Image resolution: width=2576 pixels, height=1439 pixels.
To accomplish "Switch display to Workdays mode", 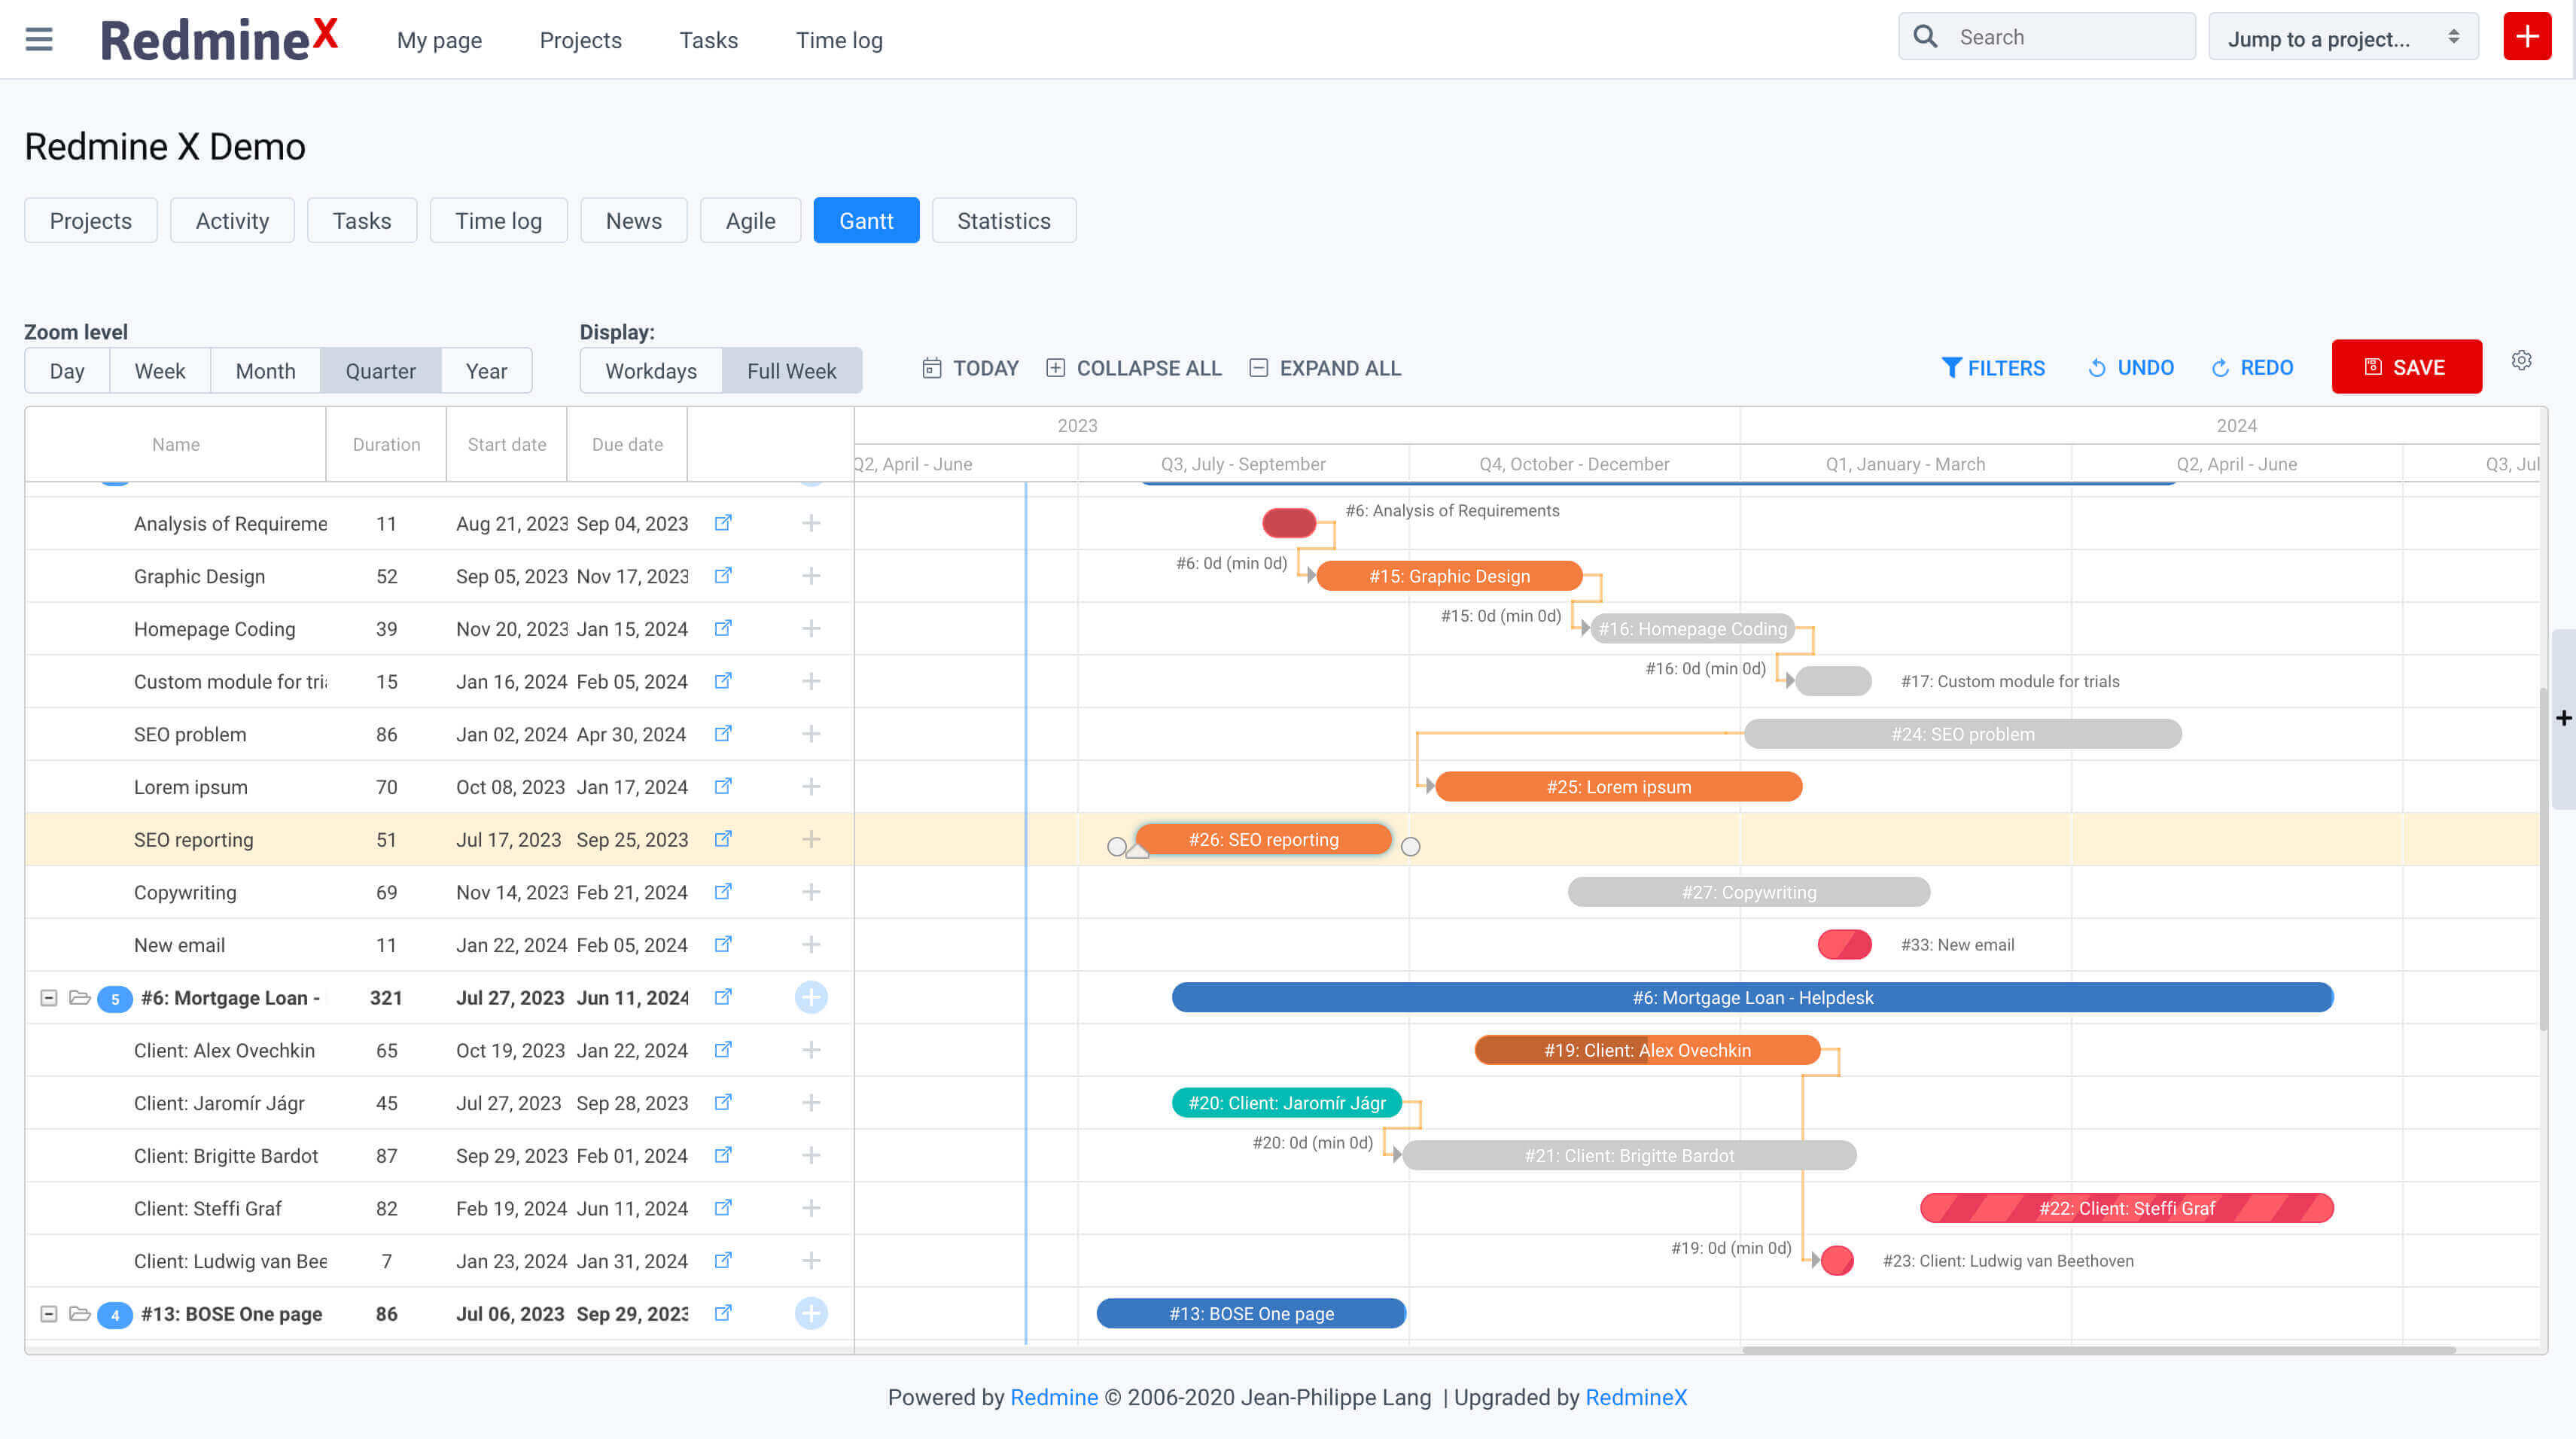I will coord(650,370).
